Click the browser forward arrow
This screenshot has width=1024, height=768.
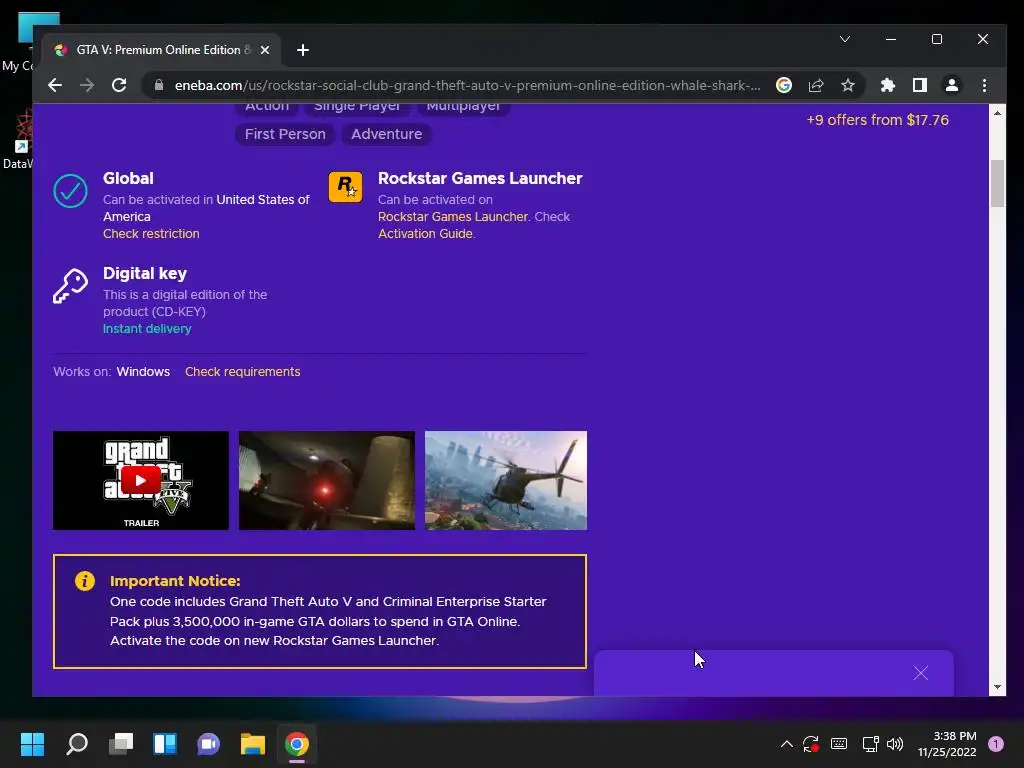(x=87, y=86)
